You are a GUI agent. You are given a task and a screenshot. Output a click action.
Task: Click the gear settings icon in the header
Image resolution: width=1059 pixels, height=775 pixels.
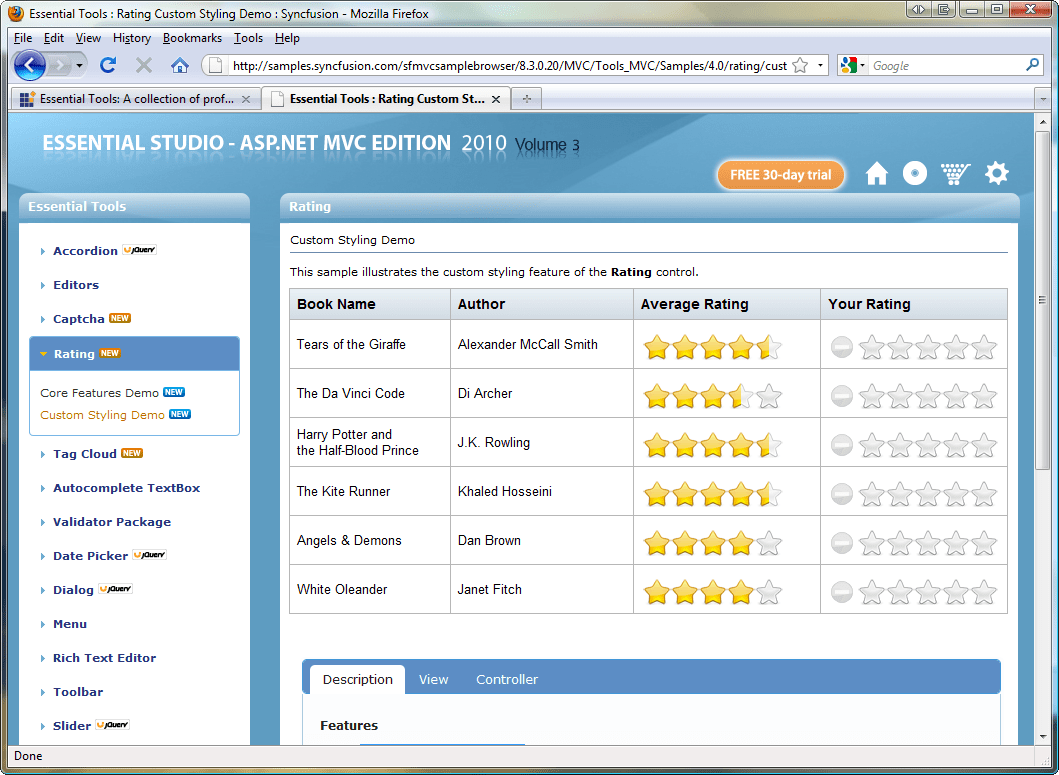click(997, 173)
